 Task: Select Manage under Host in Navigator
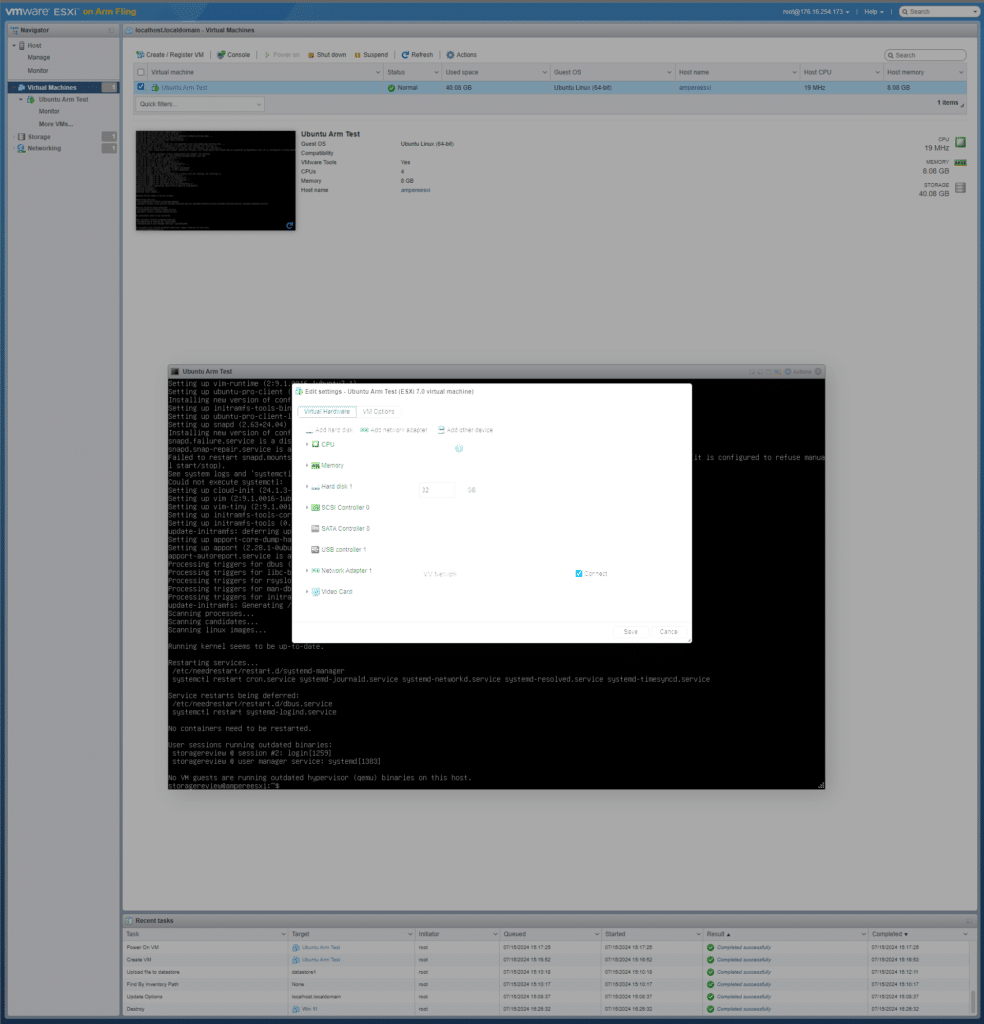click(x=39, y=57)
